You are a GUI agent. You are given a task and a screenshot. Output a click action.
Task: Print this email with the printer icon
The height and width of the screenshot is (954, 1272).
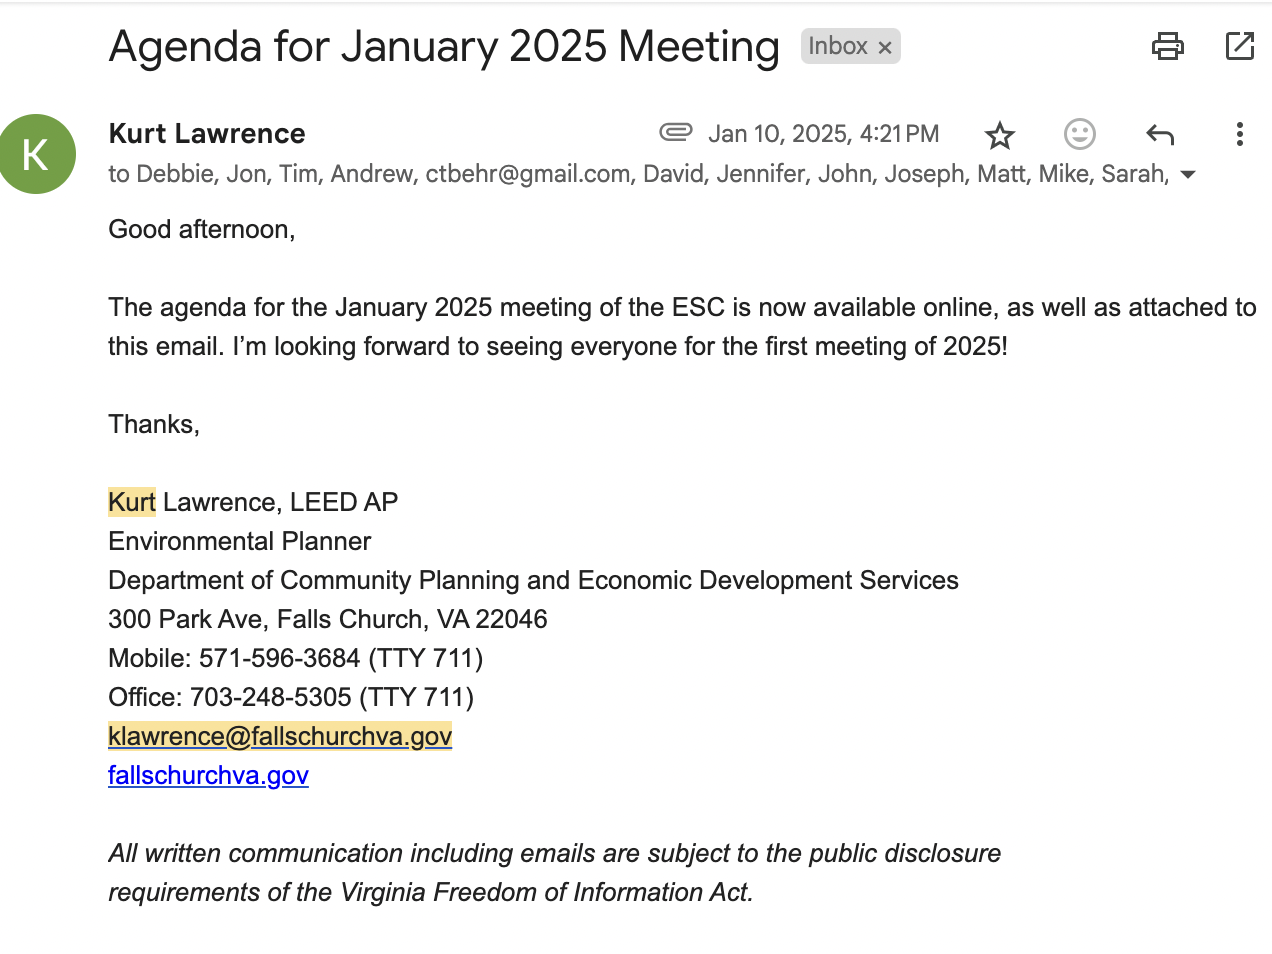pyautogui.click(x=1167, y=46)
